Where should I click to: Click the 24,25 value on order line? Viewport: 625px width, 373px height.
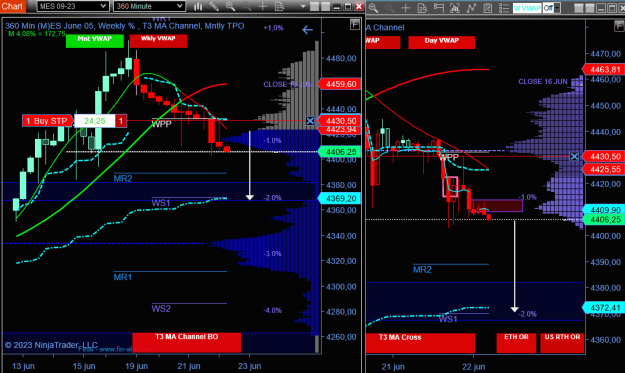tap(94, 121)
